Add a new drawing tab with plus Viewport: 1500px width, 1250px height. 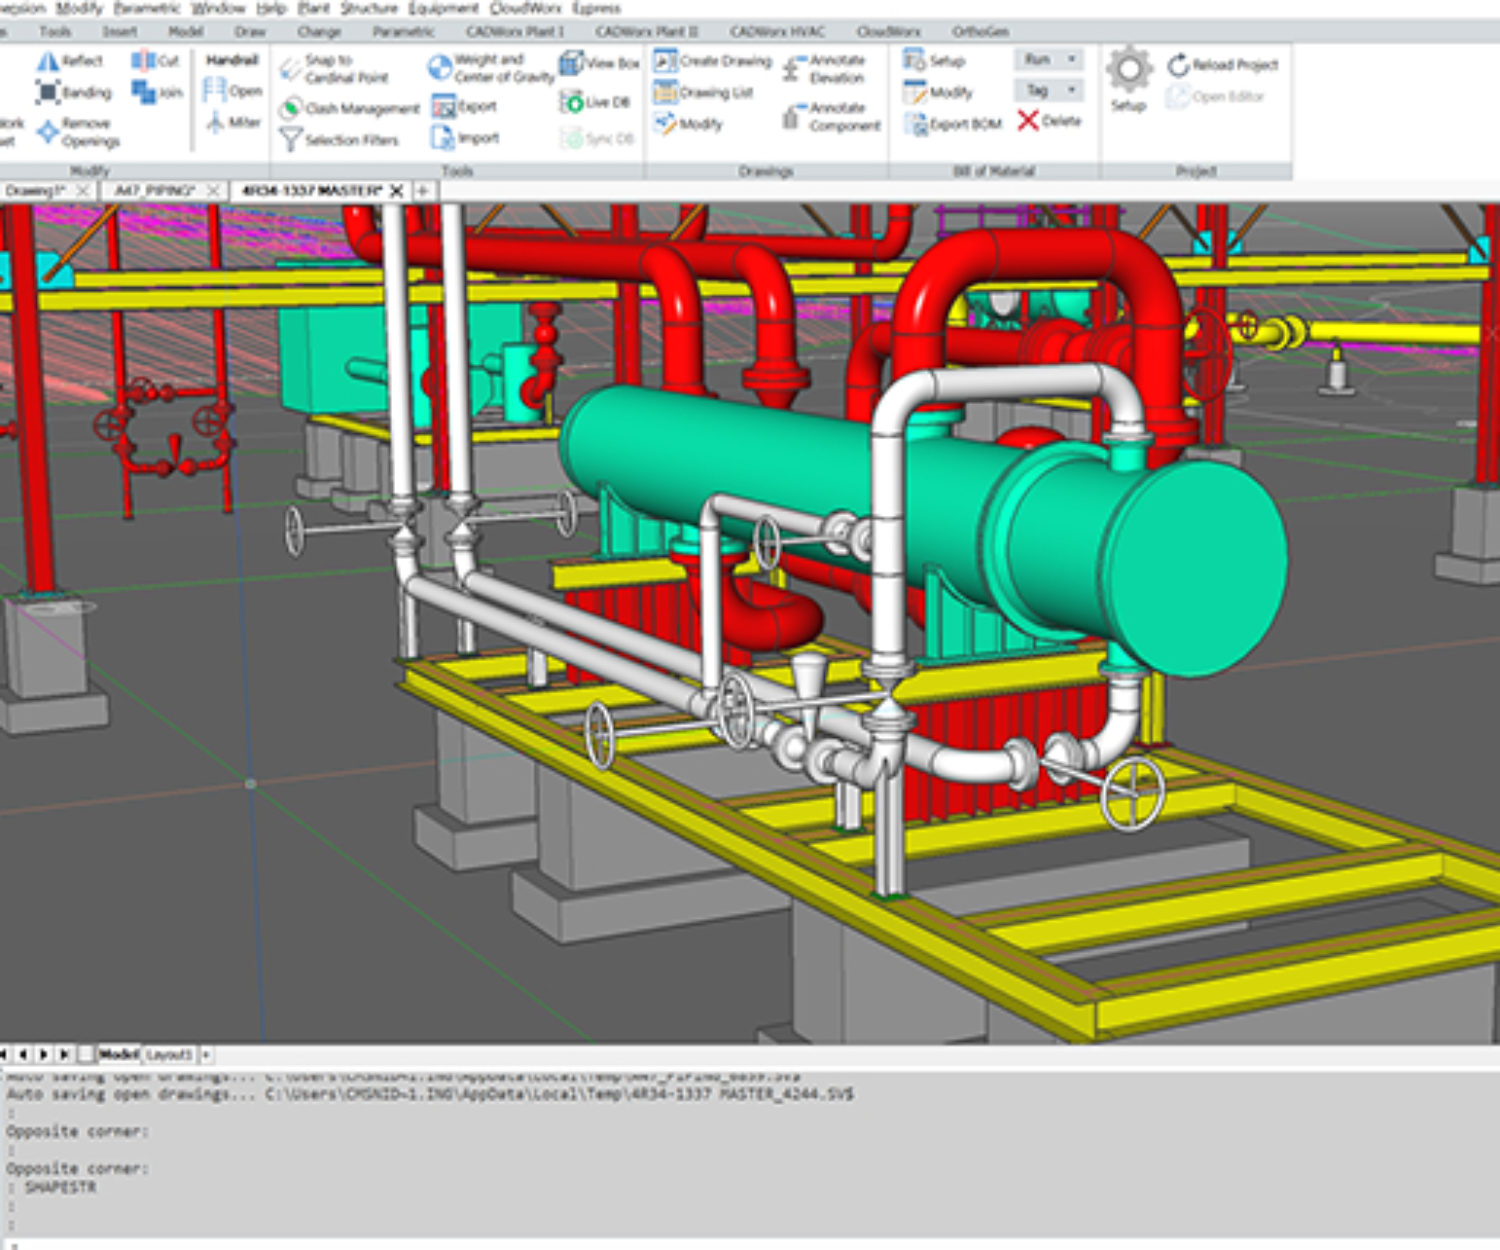(423, 190)
